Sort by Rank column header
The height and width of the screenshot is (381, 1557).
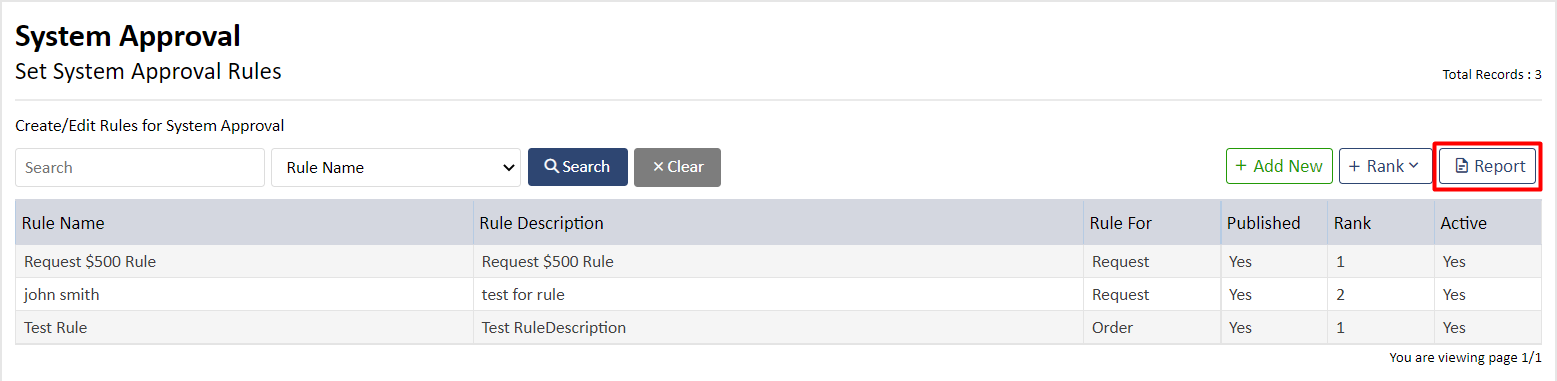tap(1352, 223)
